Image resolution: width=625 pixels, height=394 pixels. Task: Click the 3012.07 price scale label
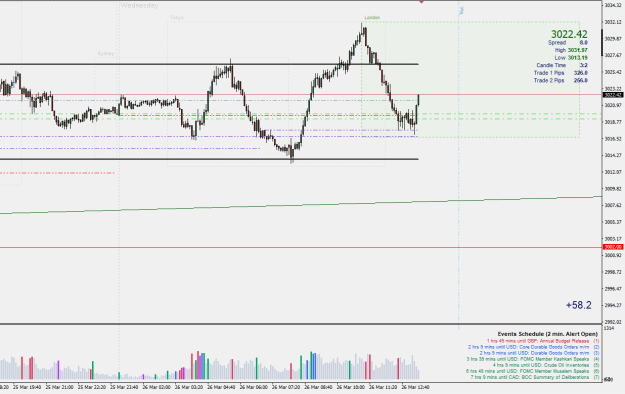tap(613, 172)
